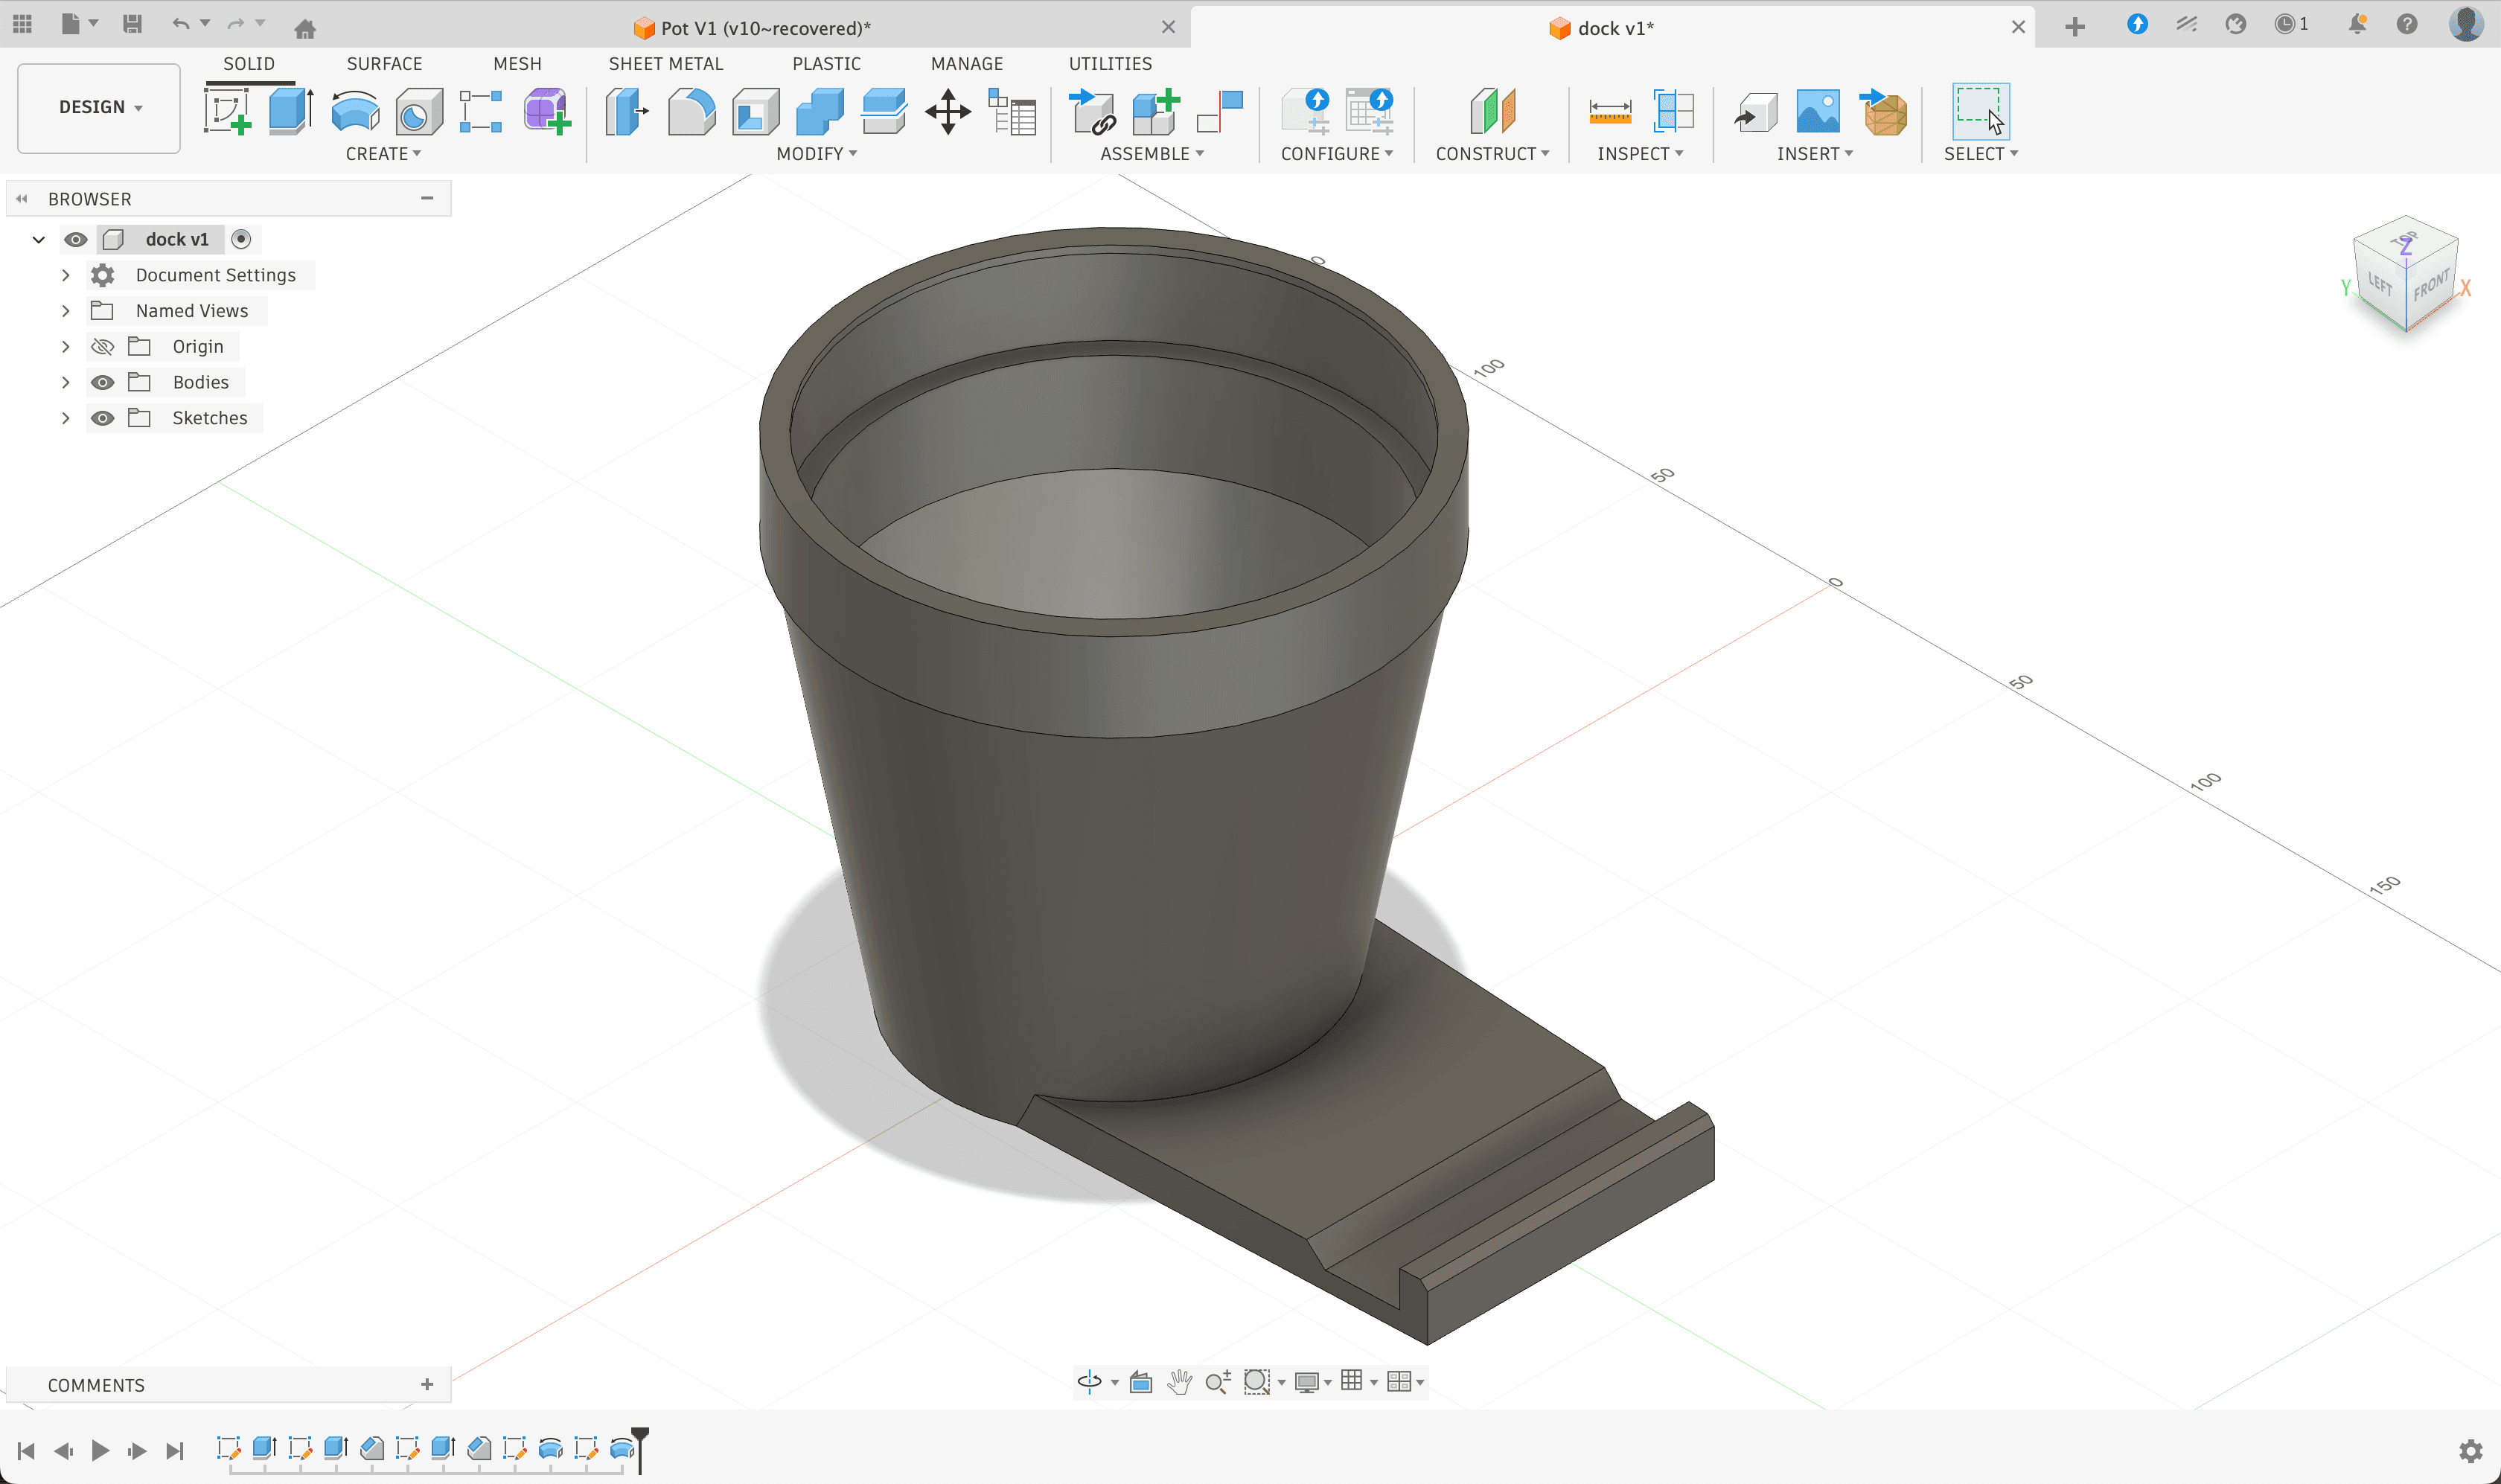The width and height of the screenshot is (2501, 1484).
Task: Select the Revolve tool icon
Action: pos(355,110)
